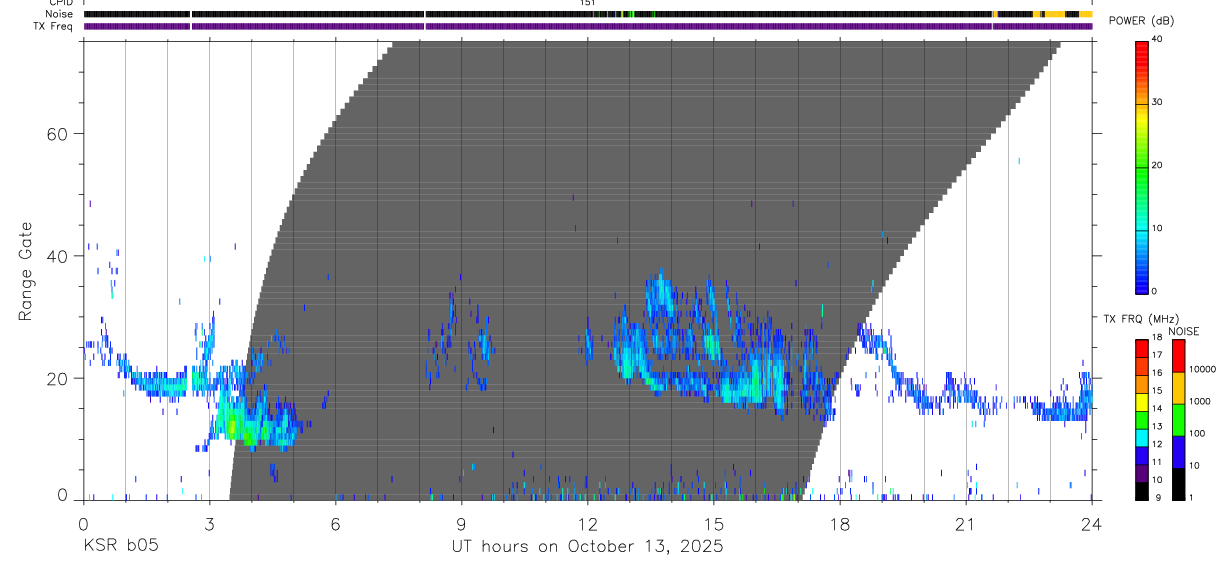Click the '10000' label on the NOISE legend
The image size is (1228, 567).
(1203, 369)
